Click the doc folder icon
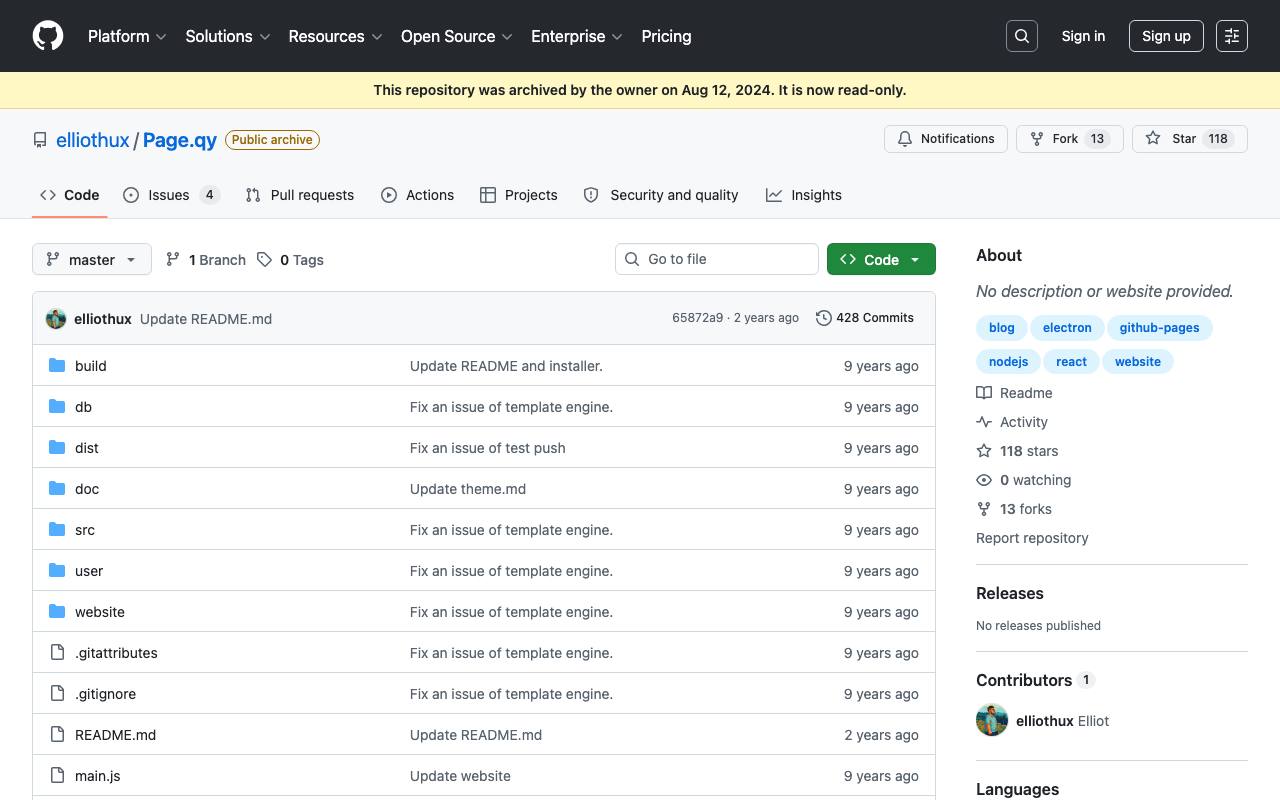The width and height of the screenshot is (1280, 800). coord(57,489)
